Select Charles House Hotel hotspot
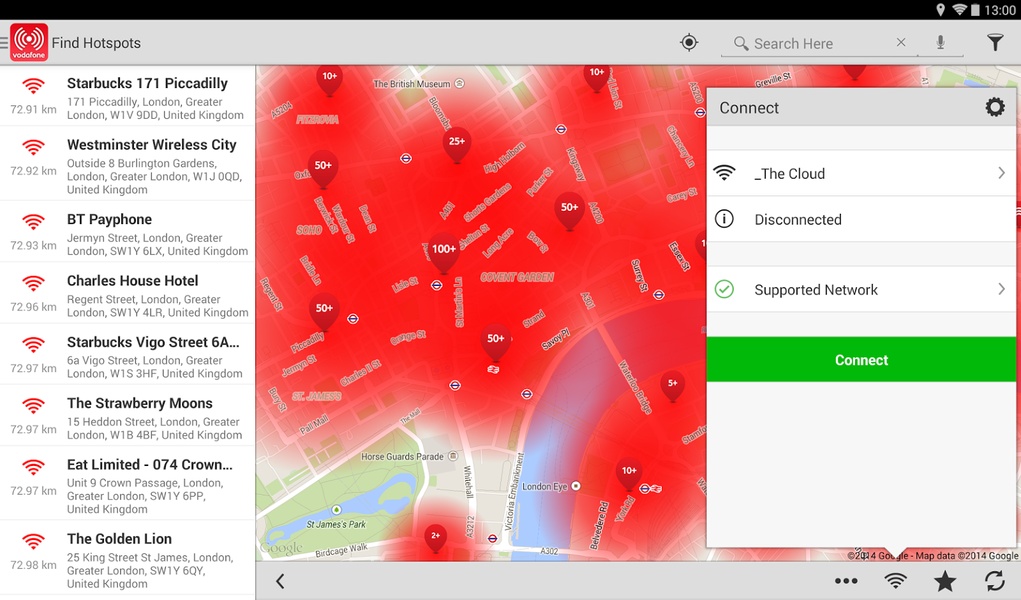 (x=128, y=294)
